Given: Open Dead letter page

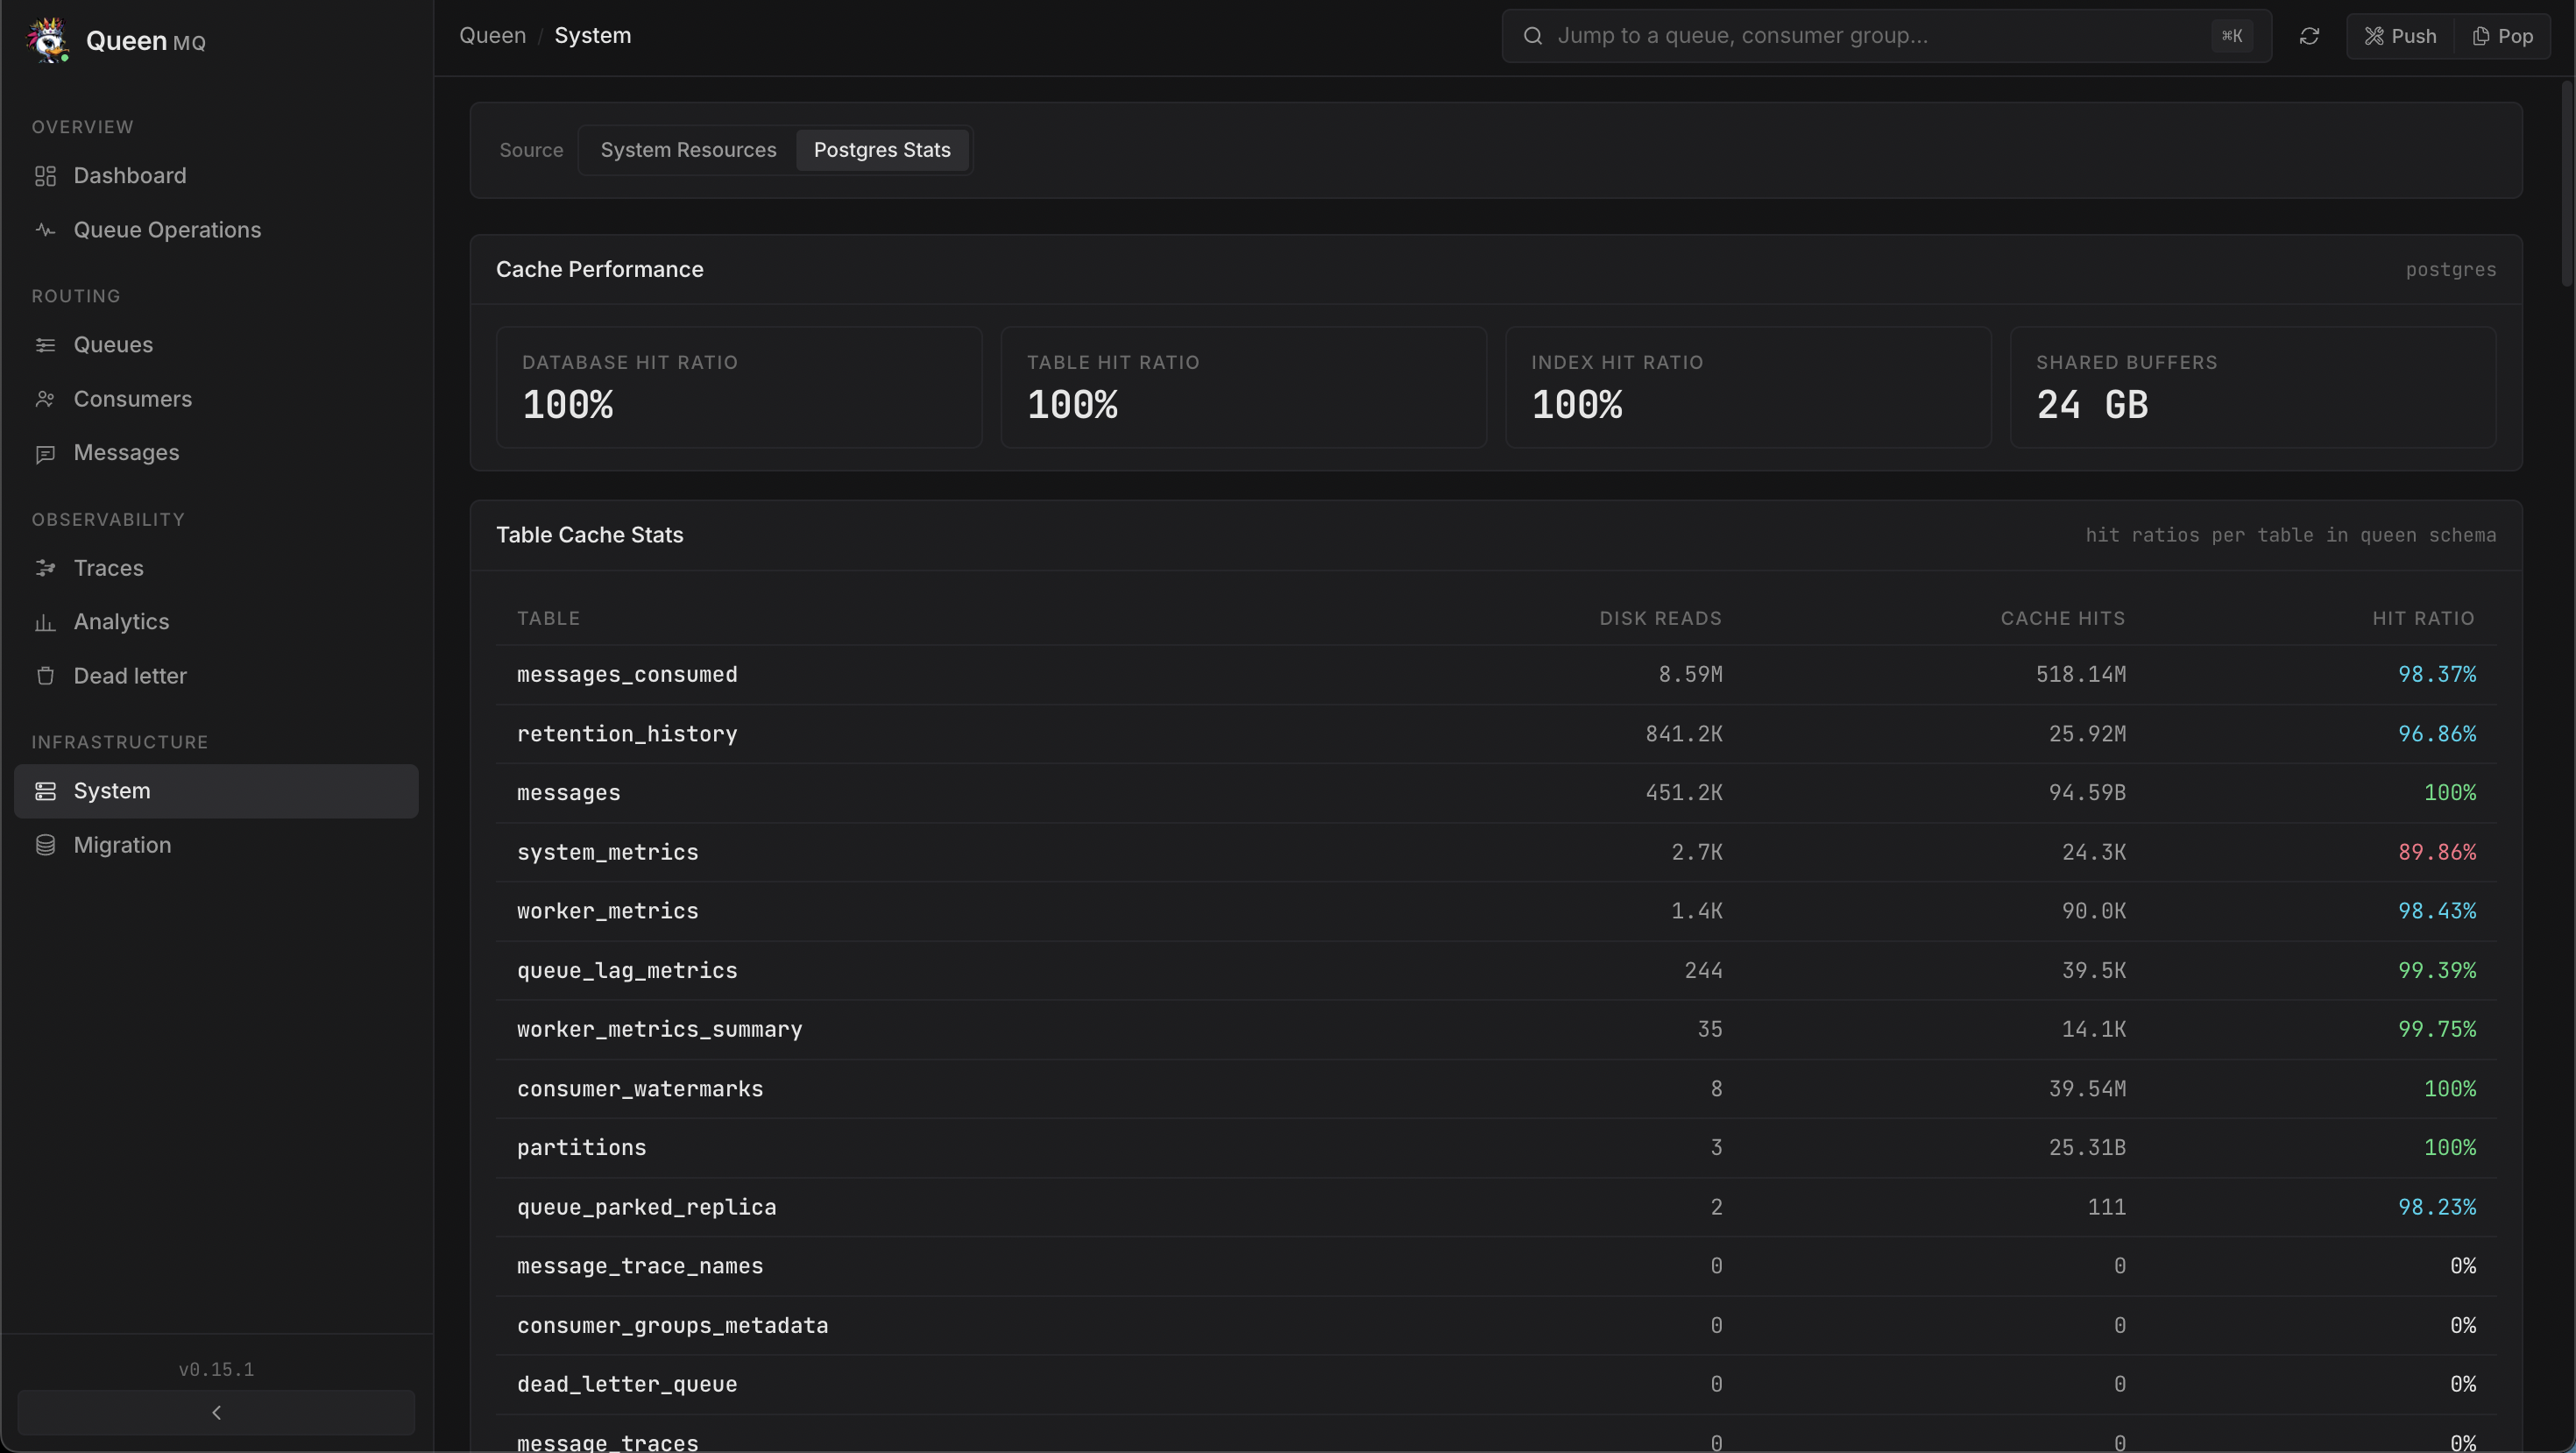Looking at the screenshot, I should click(216, 676).
